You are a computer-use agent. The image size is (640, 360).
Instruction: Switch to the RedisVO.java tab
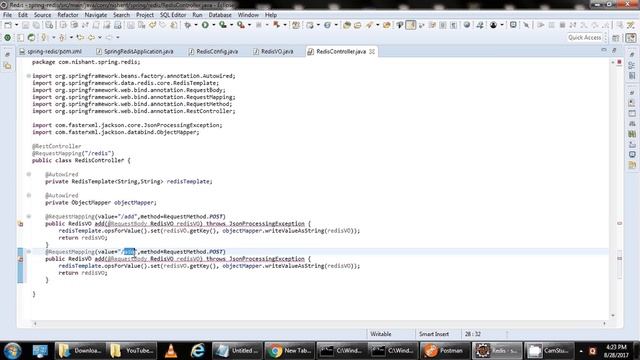point(273,51)
